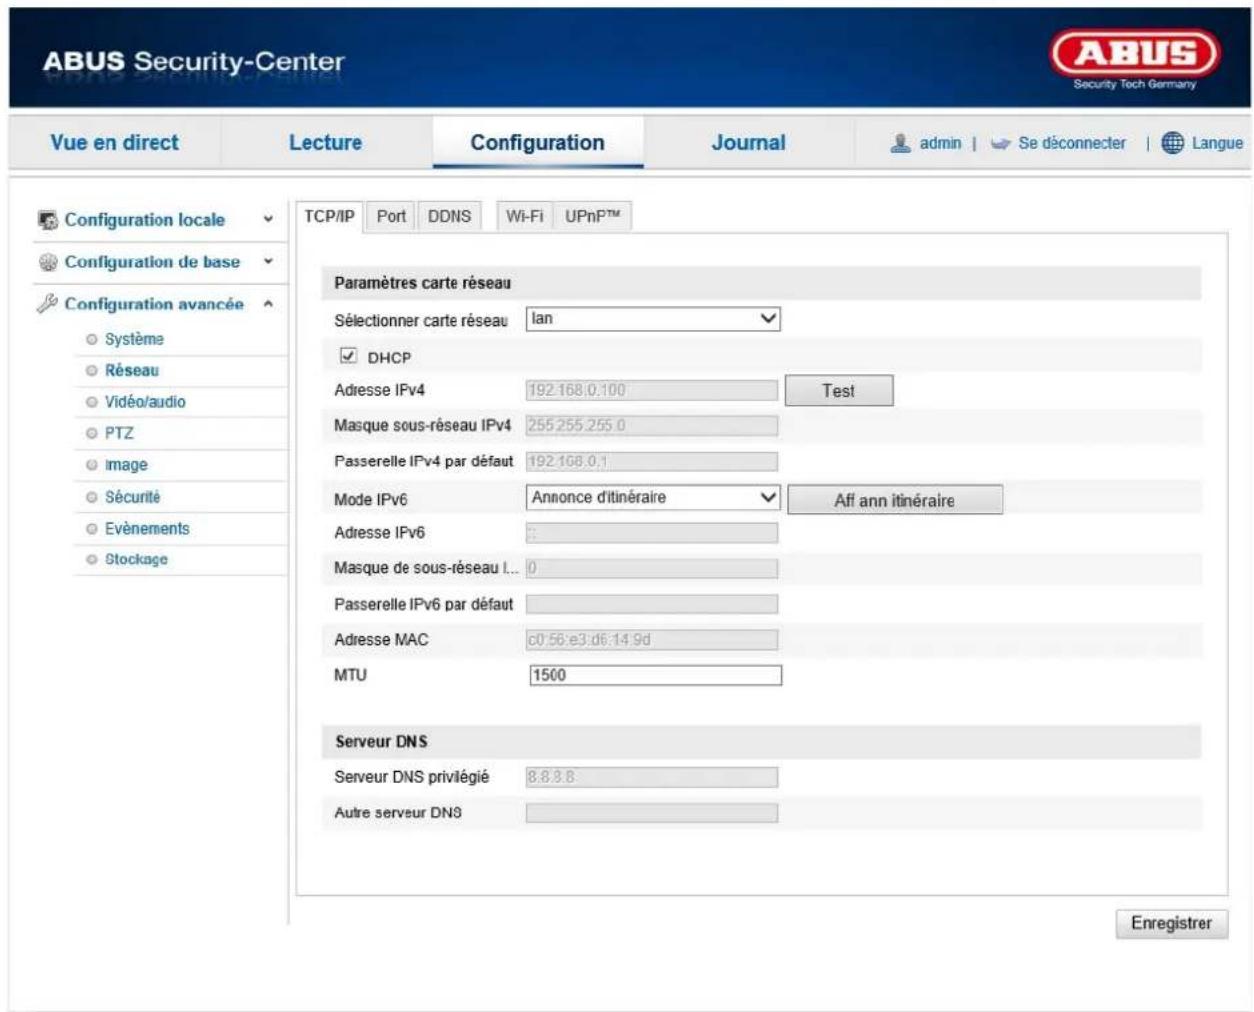Click the Adresse IPv4 field

click(x=652, y=390)
